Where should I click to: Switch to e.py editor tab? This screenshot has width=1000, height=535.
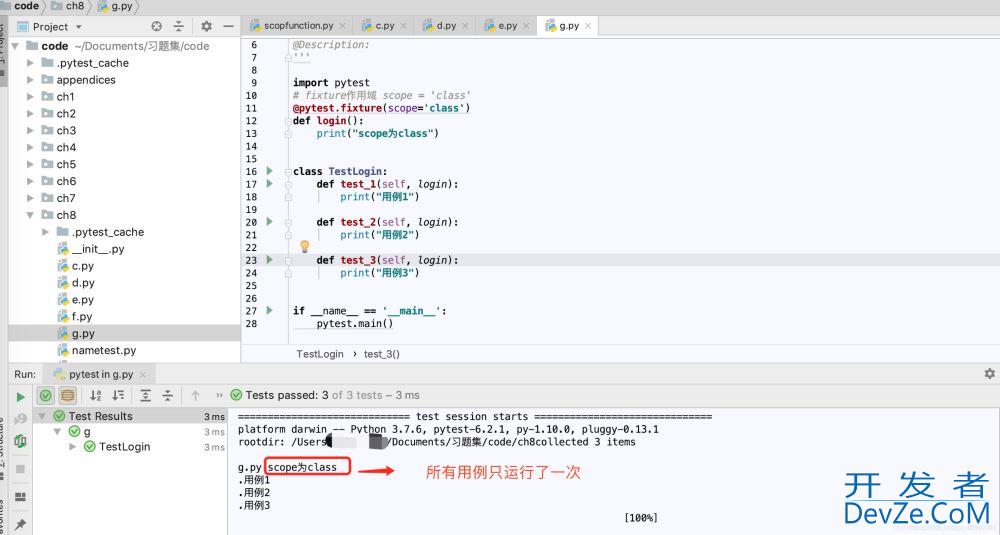(508, 26)
